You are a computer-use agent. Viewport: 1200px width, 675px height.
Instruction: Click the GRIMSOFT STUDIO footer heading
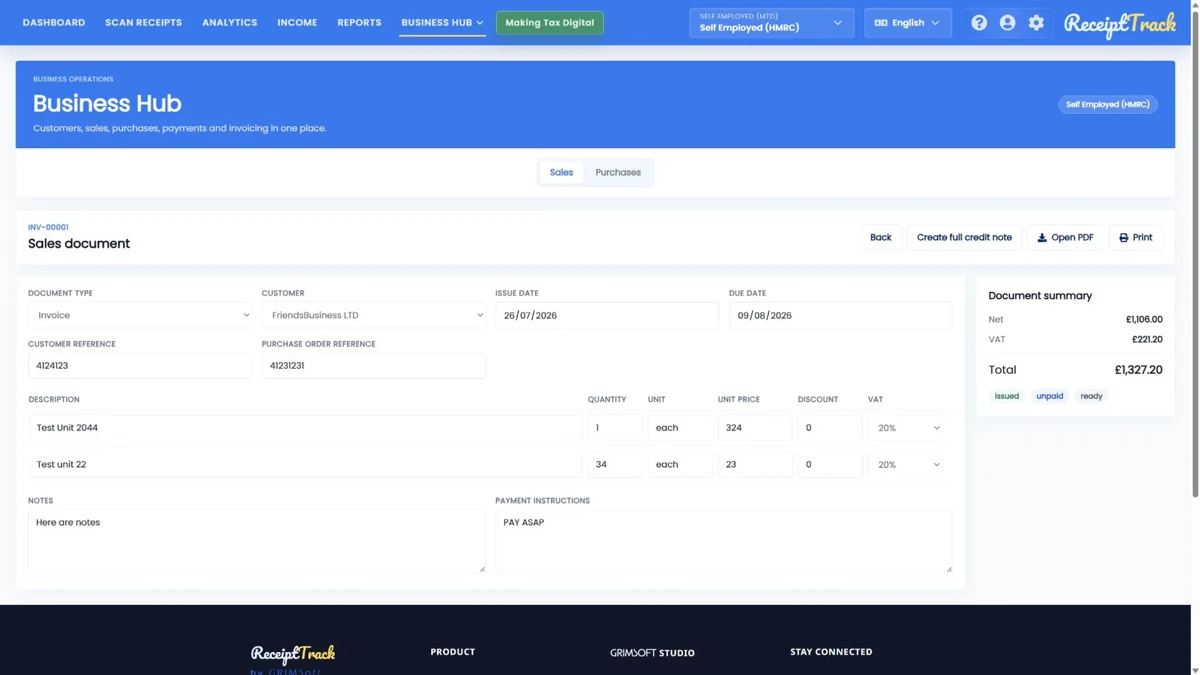click(652, 653)
